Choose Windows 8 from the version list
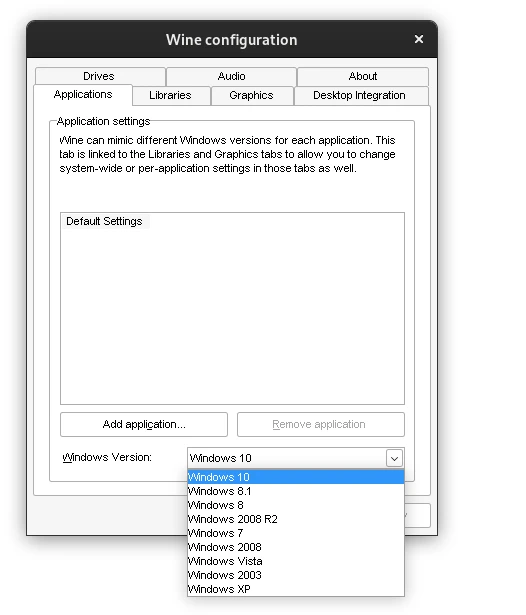The image size is (526, 615). pyautogui.click(x=296, y=505)
